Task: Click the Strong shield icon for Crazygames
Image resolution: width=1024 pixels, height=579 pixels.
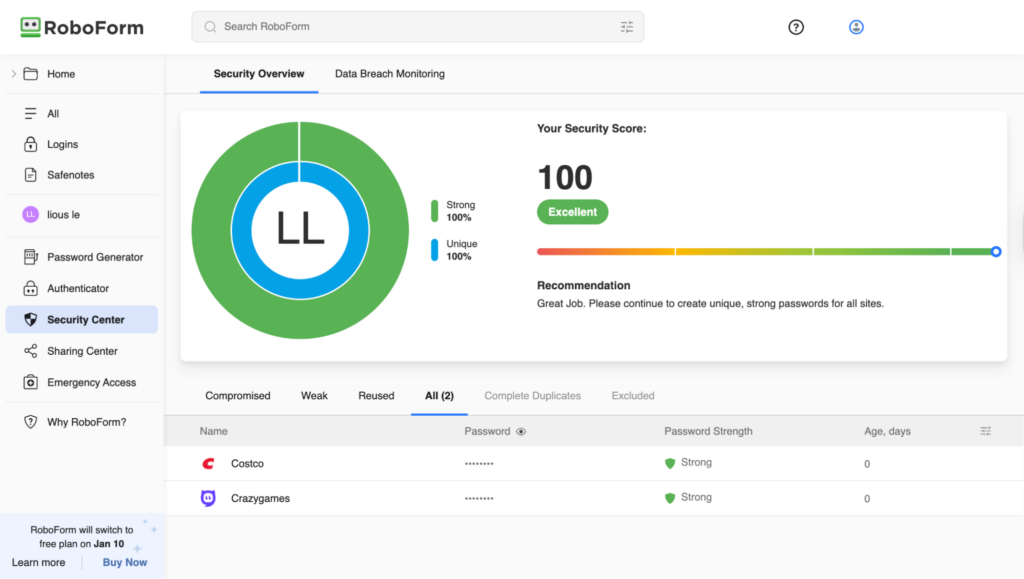Action: (669, 497)
